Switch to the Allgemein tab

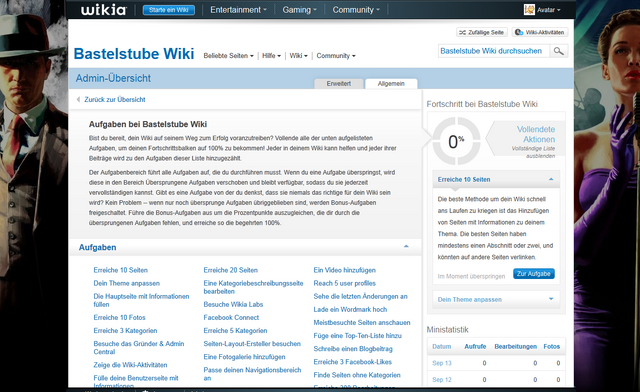[x=391, y=83]
